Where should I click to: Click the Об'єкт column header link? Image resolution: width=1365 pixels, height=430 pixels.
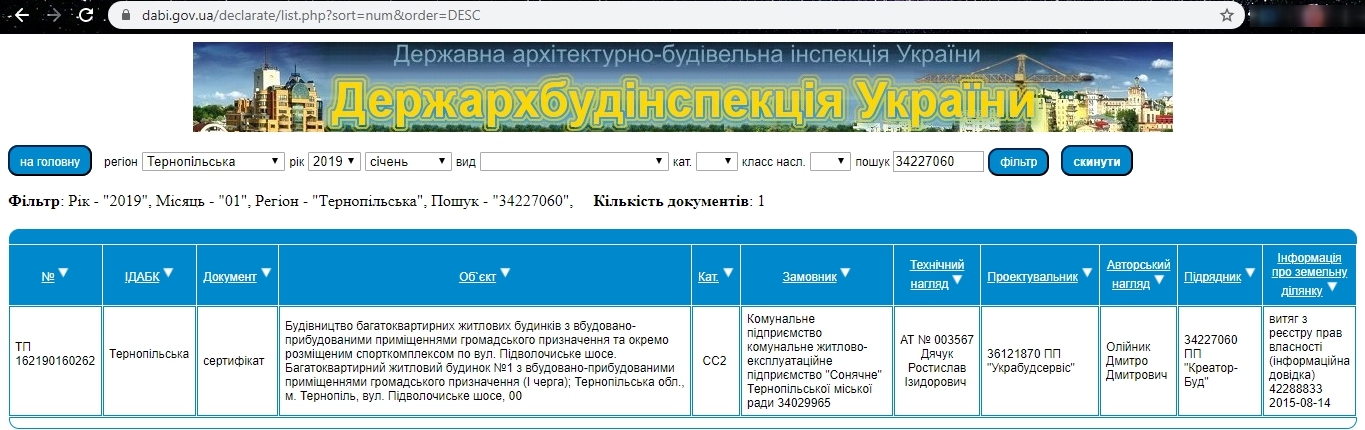[x=477, y=276]
